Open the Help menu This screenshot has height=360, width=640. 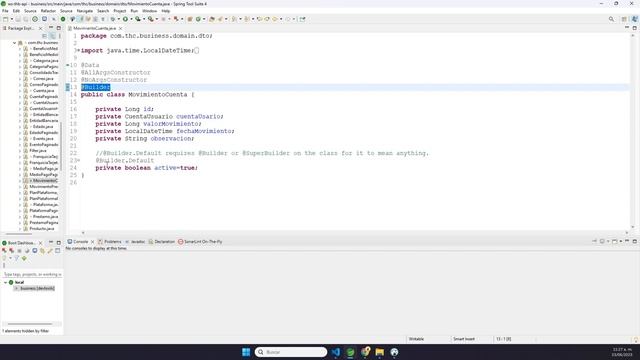pyautogui.click(x=165, y=11)
